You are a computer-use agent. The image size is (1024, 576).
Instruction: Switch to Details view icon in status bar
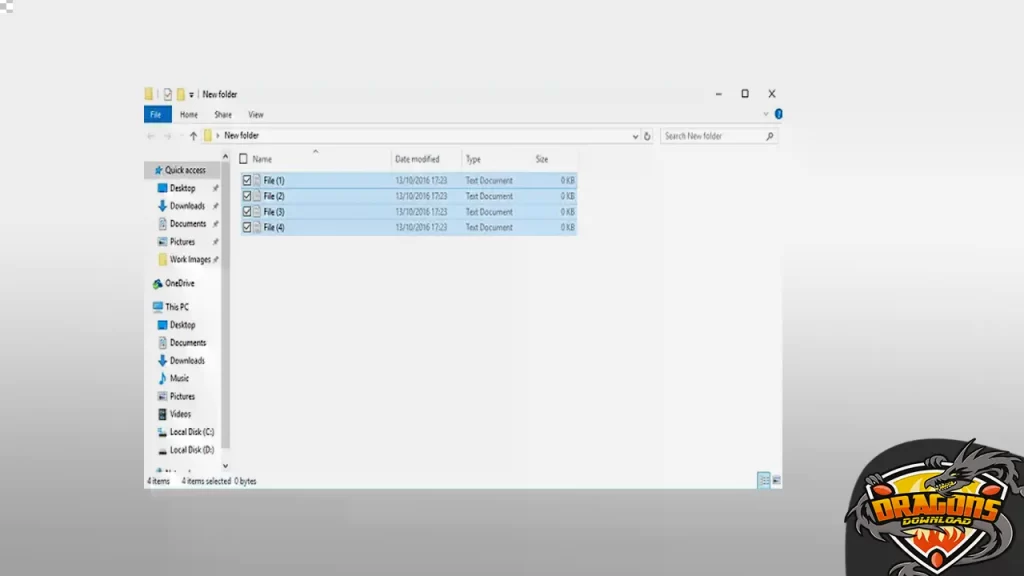pos(764,481)
